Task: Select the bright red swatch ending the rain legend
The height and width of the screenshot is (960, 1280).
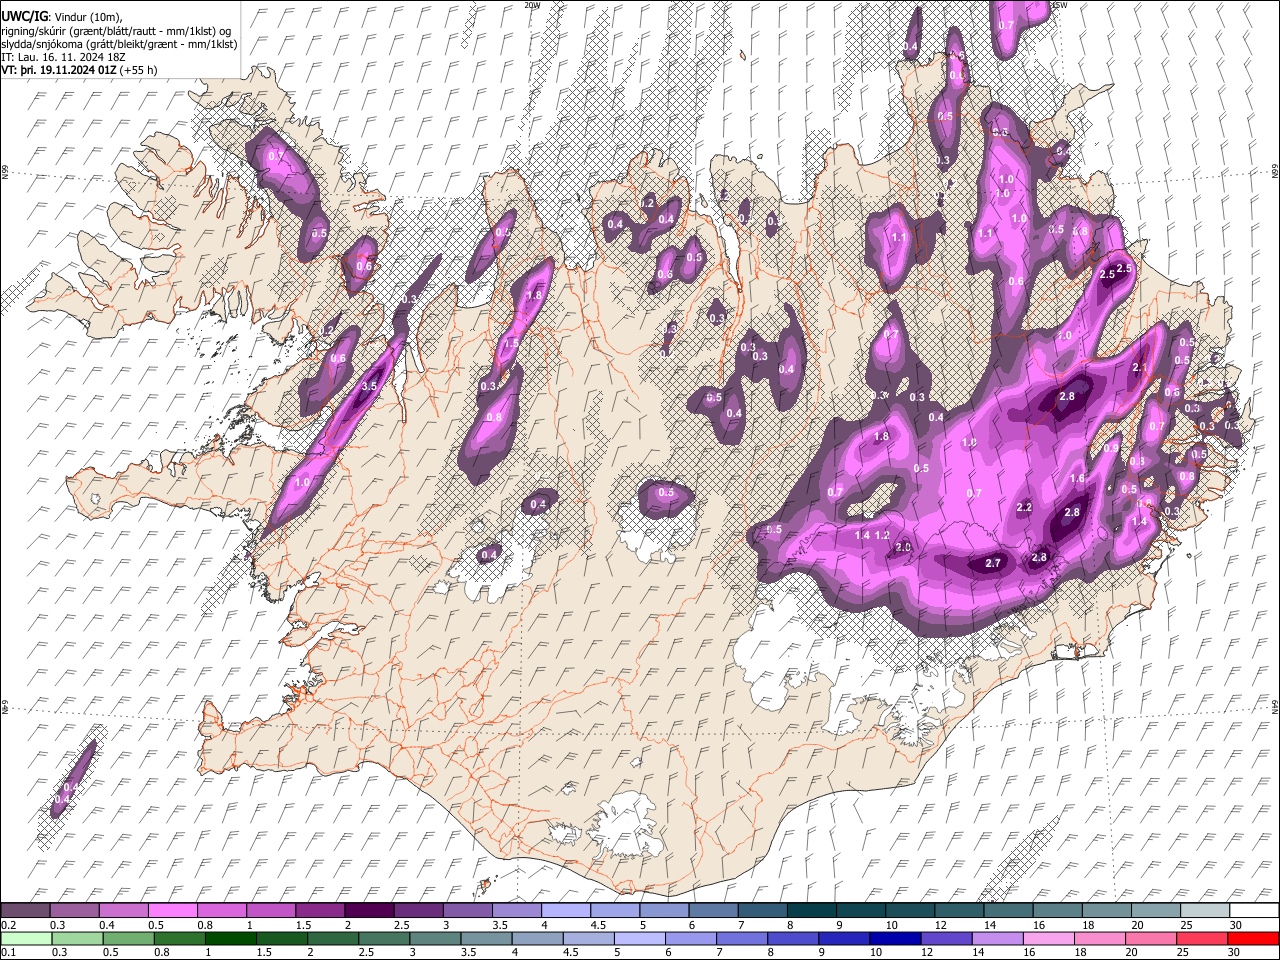Action: (x=1255, y=939)
